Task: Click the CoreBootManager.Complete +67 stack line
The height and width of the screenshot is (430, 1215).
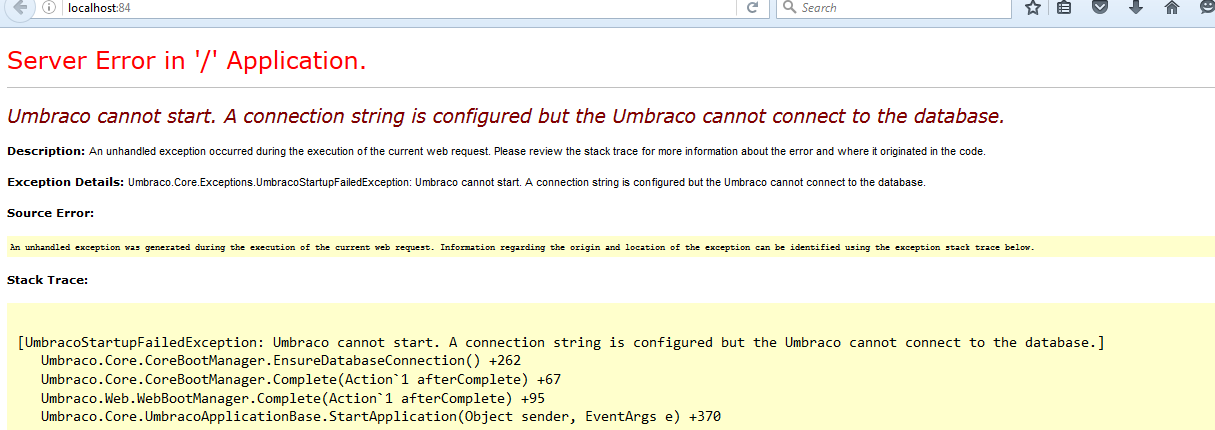Action: (x=301, y=379)
